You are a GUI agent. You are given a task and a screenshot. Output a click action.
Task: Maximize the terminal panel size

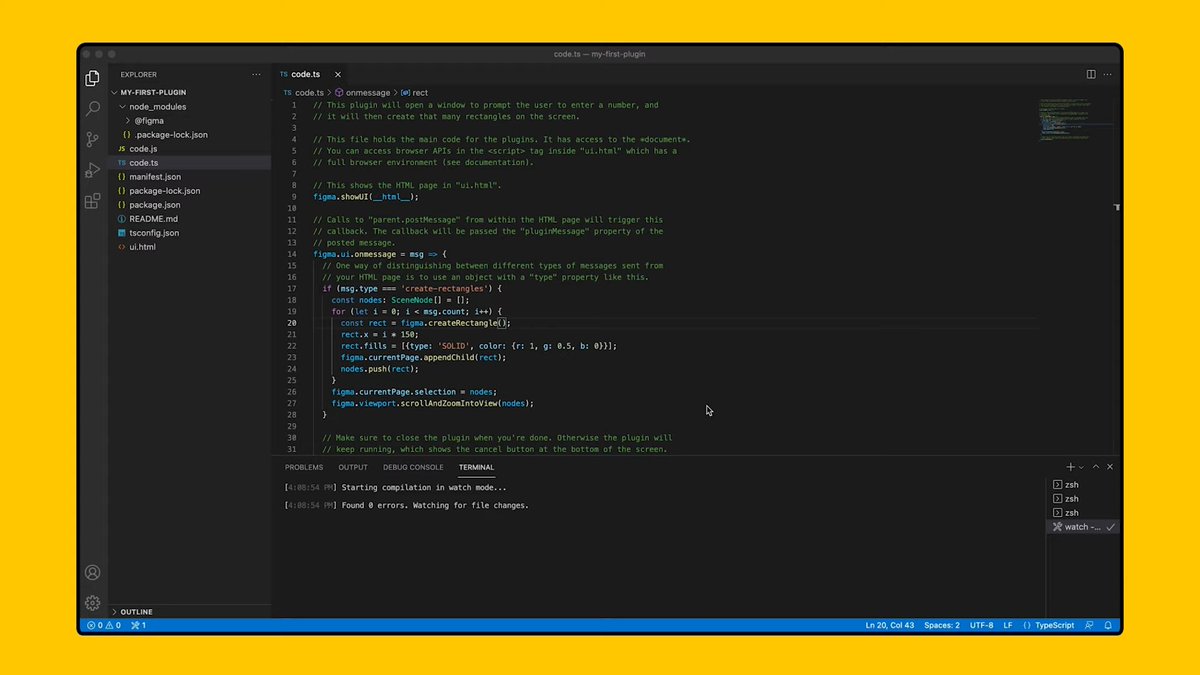point(1096,467)
